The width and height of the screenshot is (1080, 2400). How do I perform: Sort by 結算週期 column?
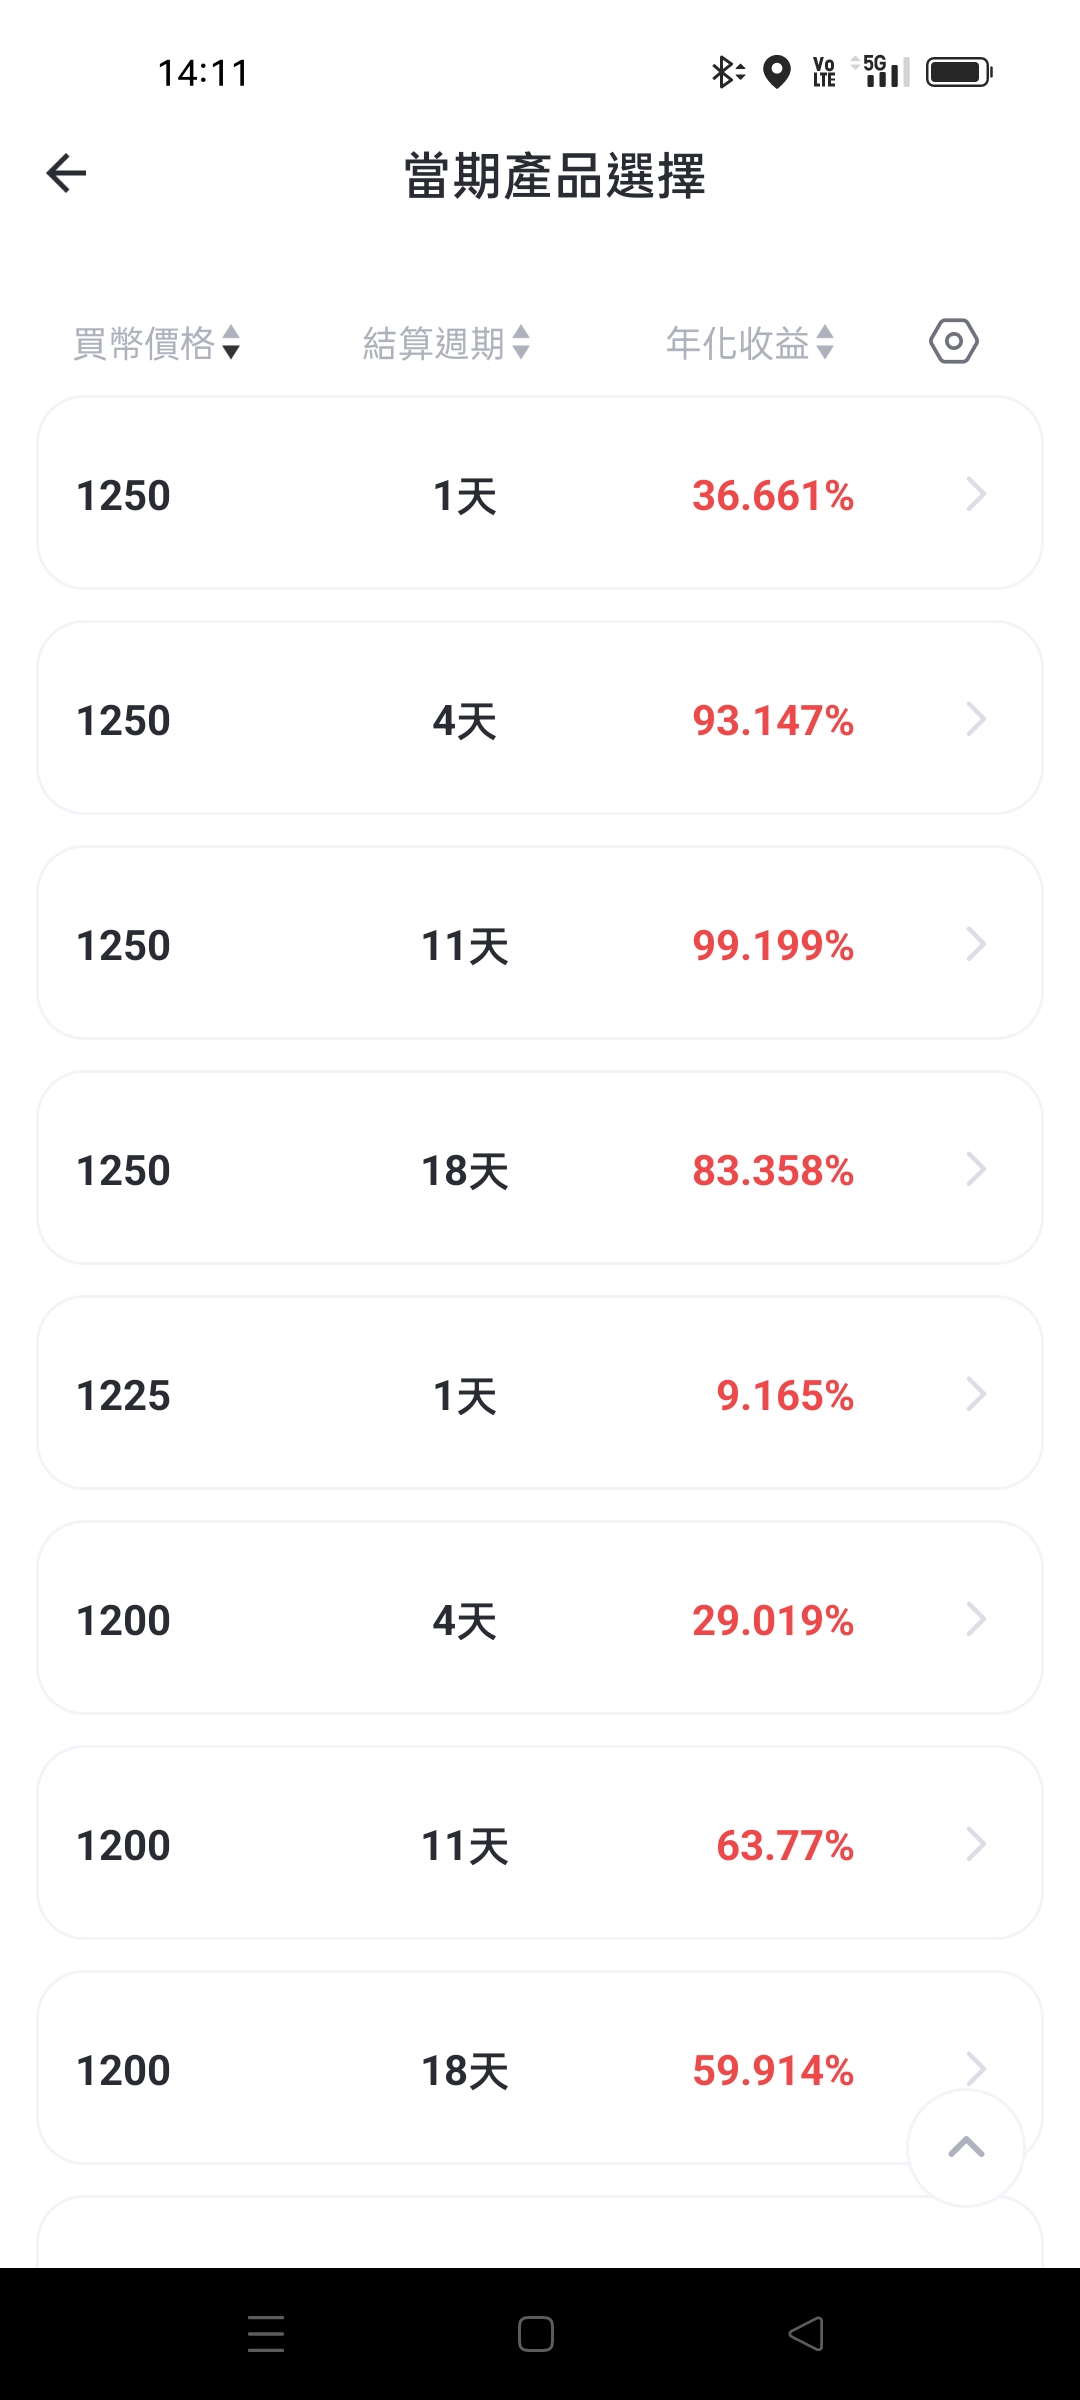click(x=446, y=343)
